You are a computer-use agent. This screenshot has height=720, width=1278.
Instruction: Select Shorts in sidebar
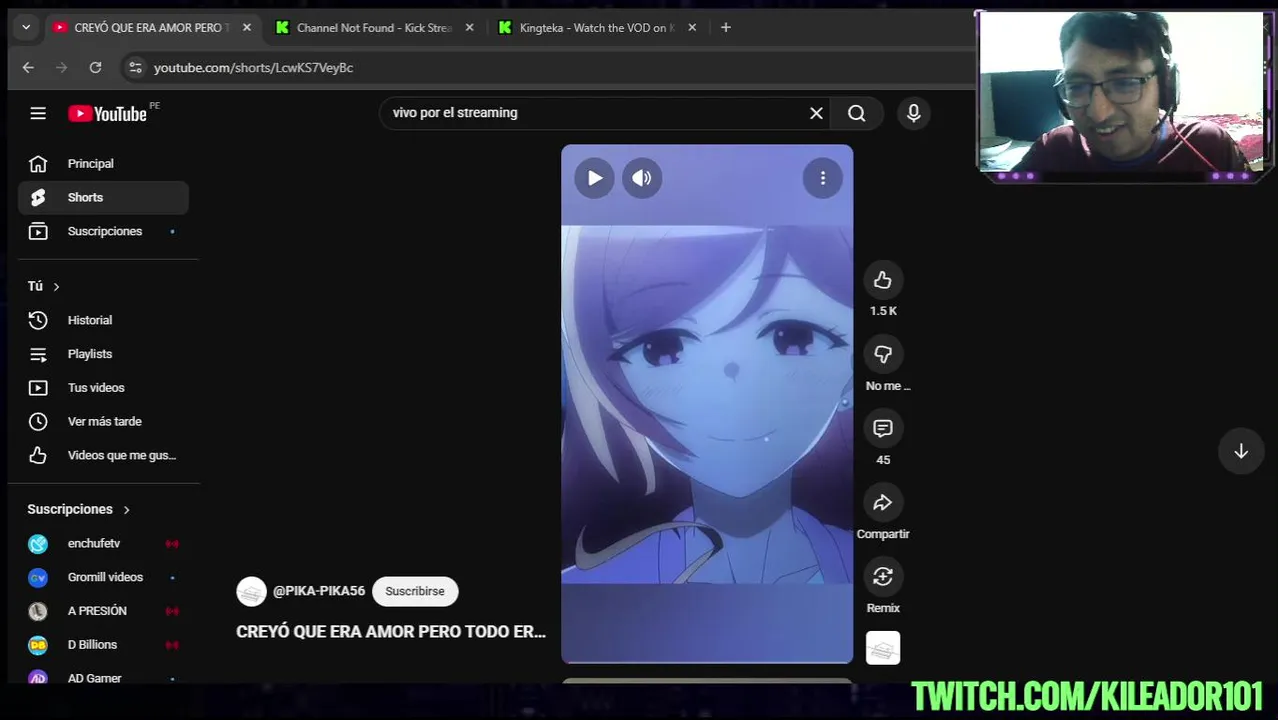point(103,197)
